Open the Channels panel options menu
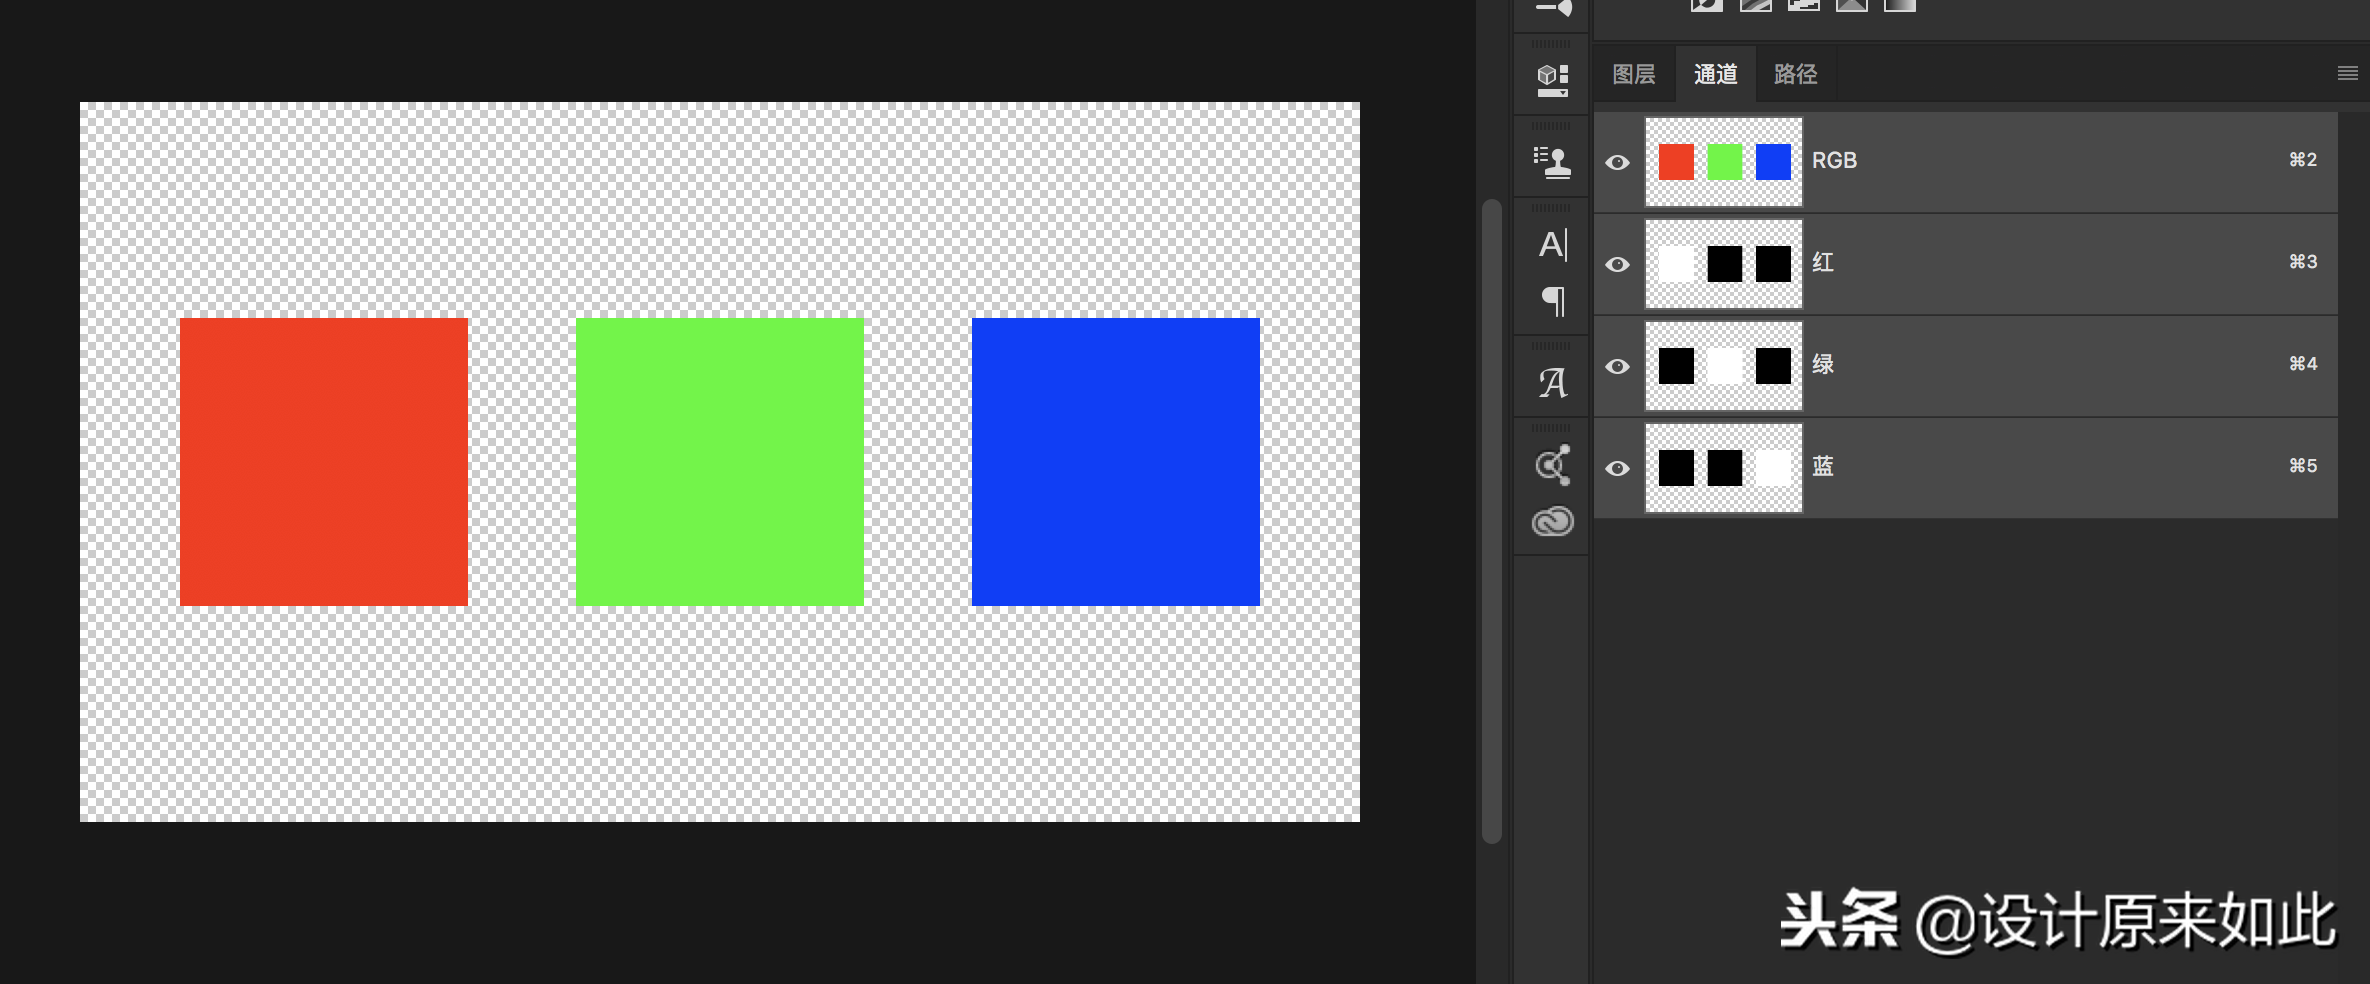 click(x=2347, y=73)
